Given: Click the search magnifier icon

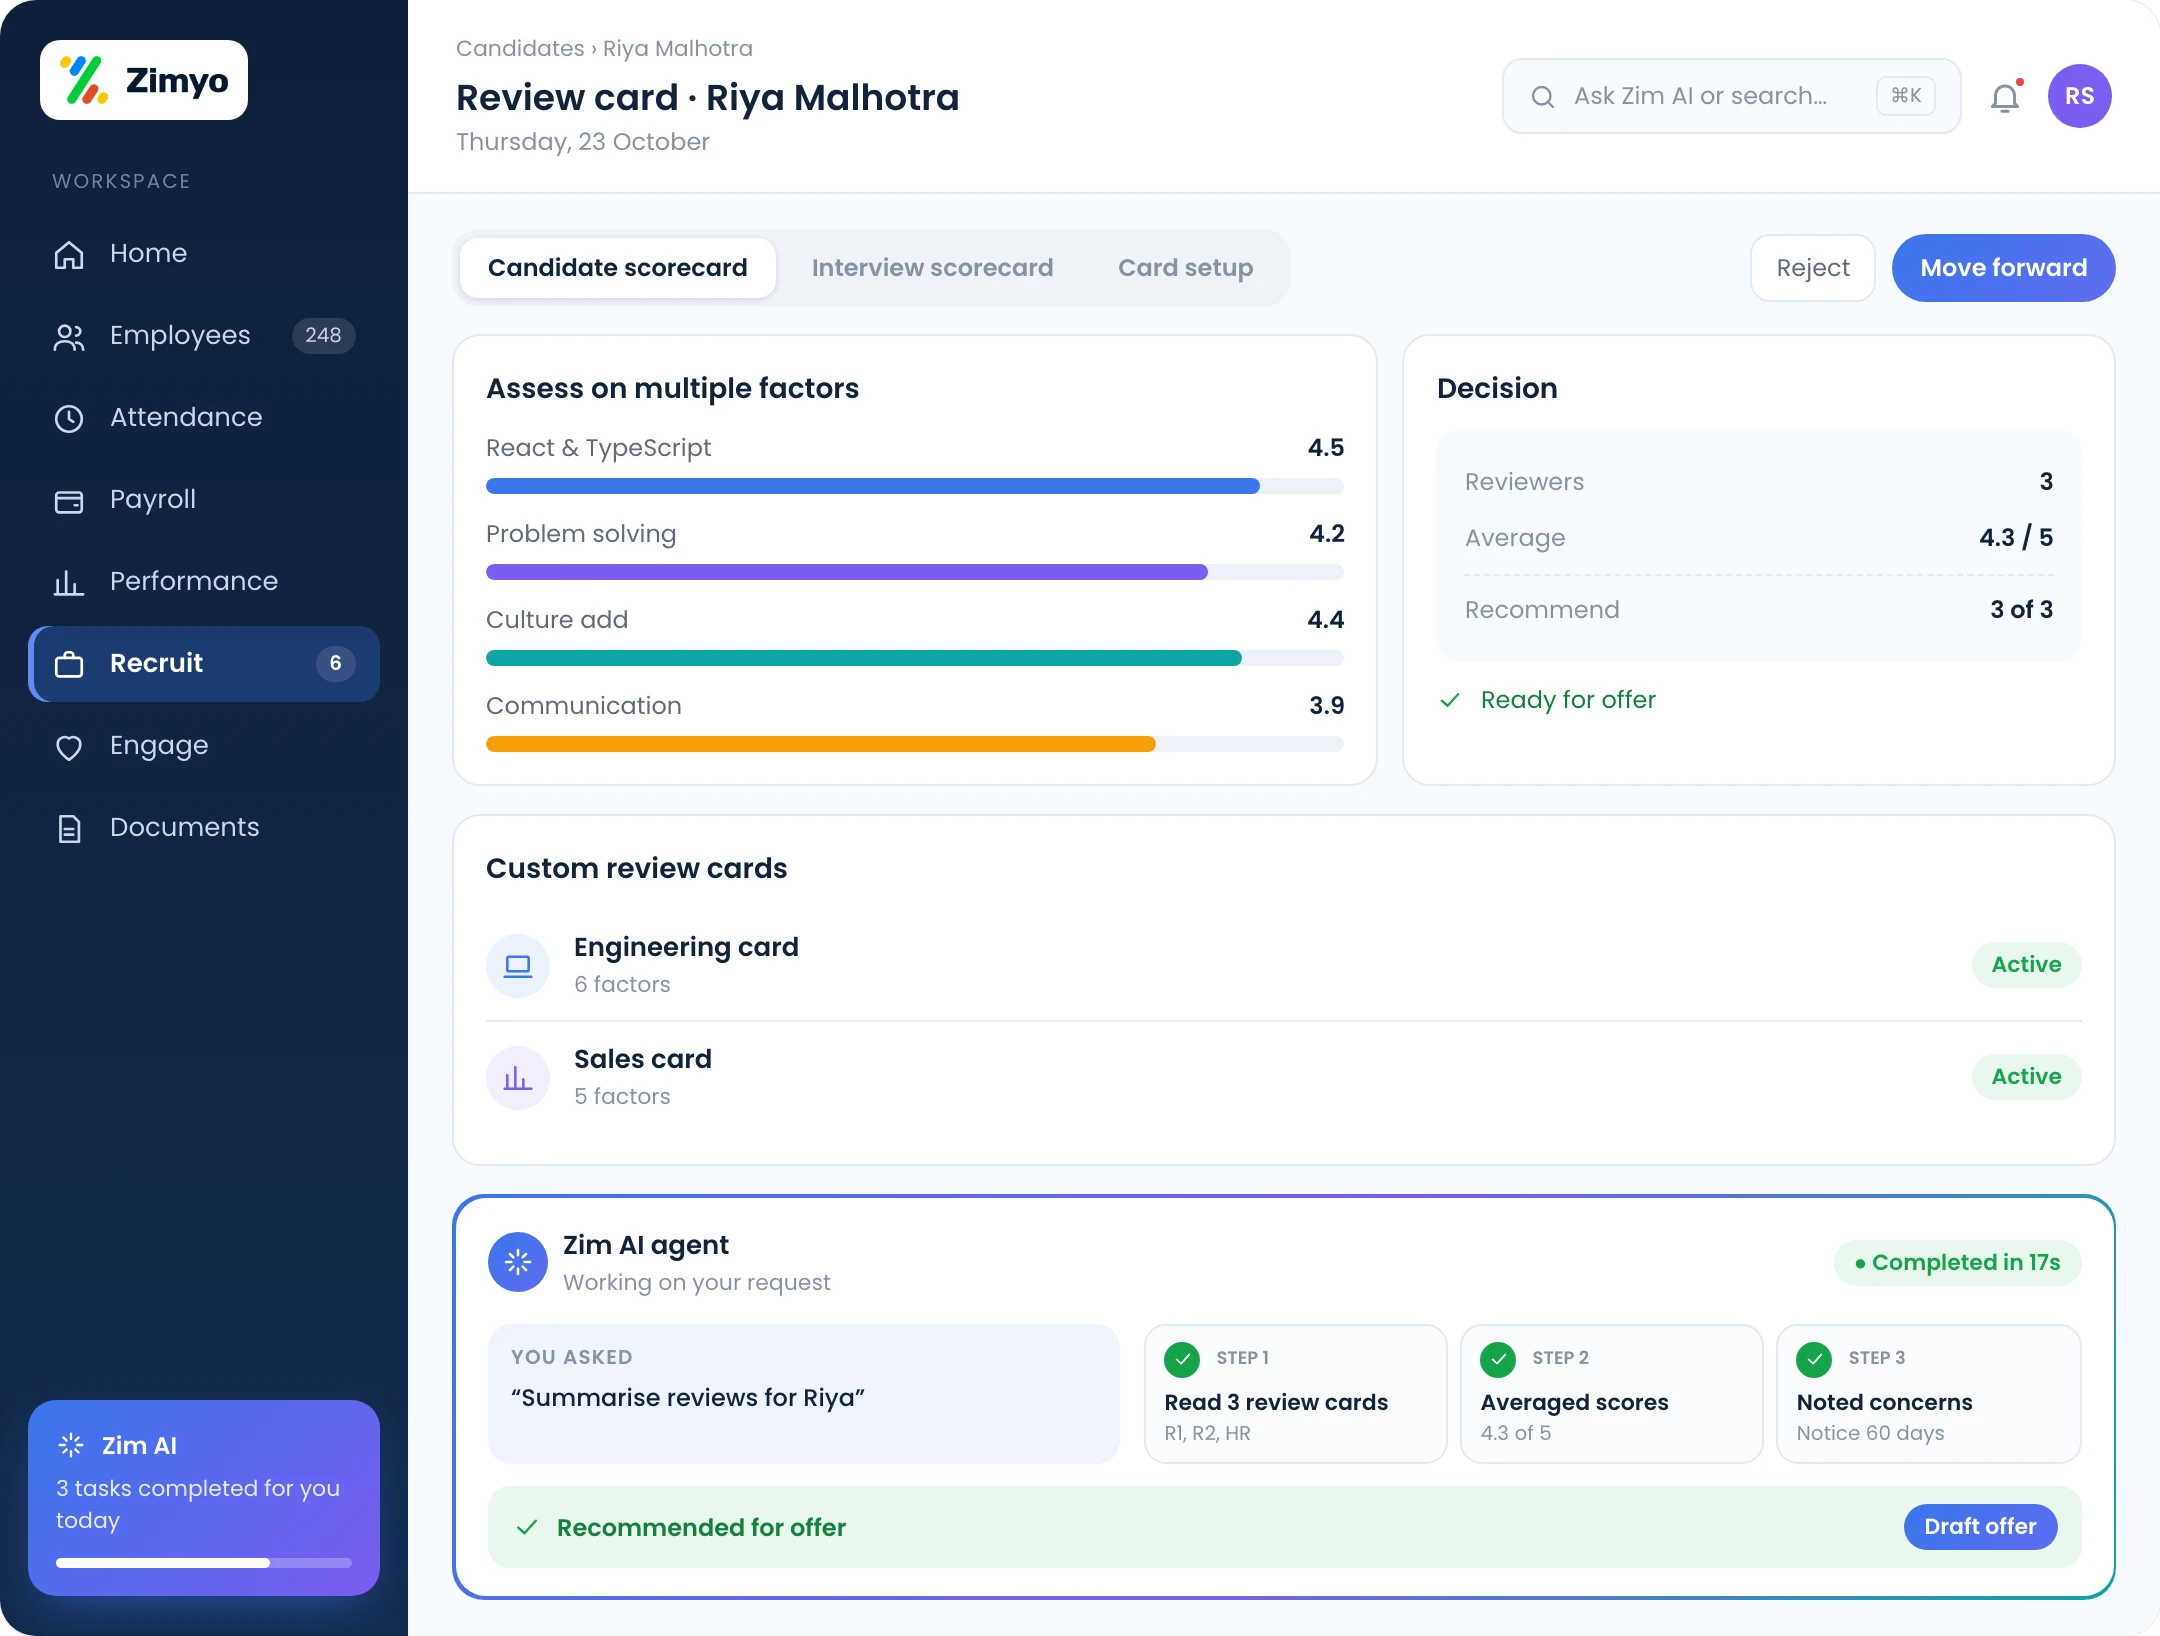Looking at the screenshot, I should coord(1543,96).
